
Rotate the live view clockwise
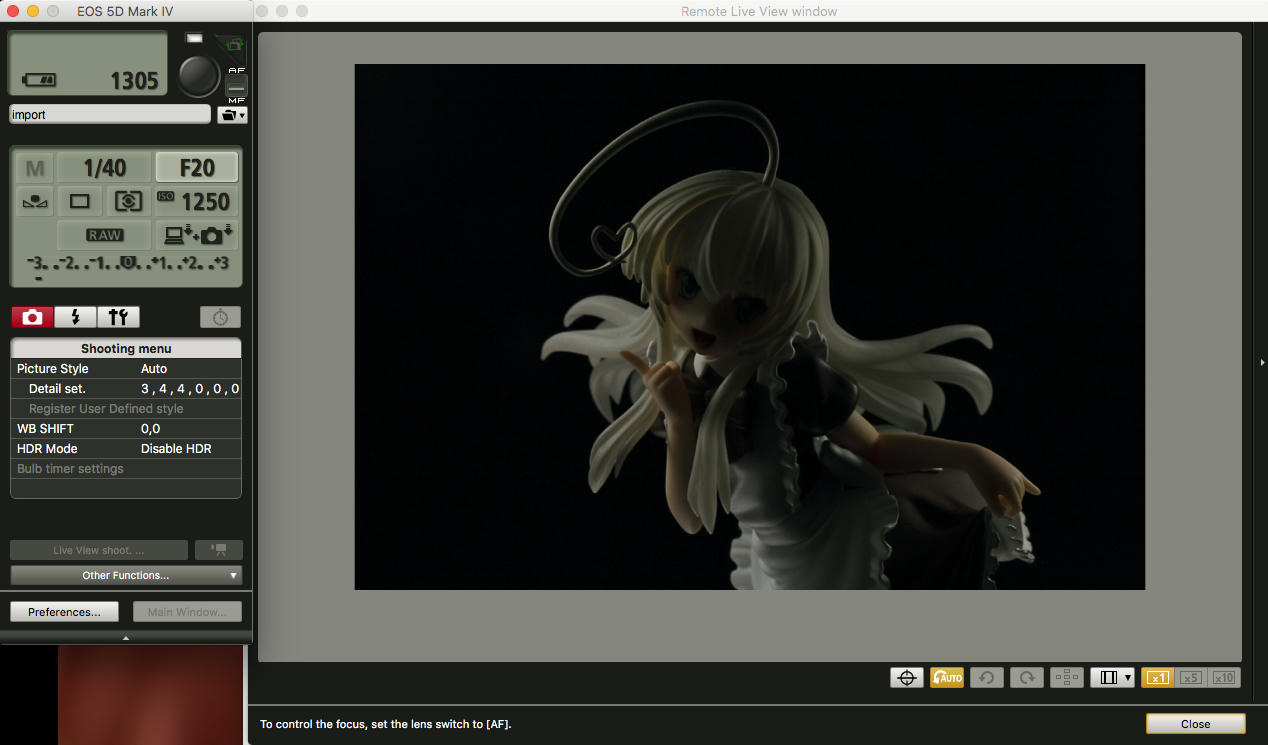(x=1027, y=677)
